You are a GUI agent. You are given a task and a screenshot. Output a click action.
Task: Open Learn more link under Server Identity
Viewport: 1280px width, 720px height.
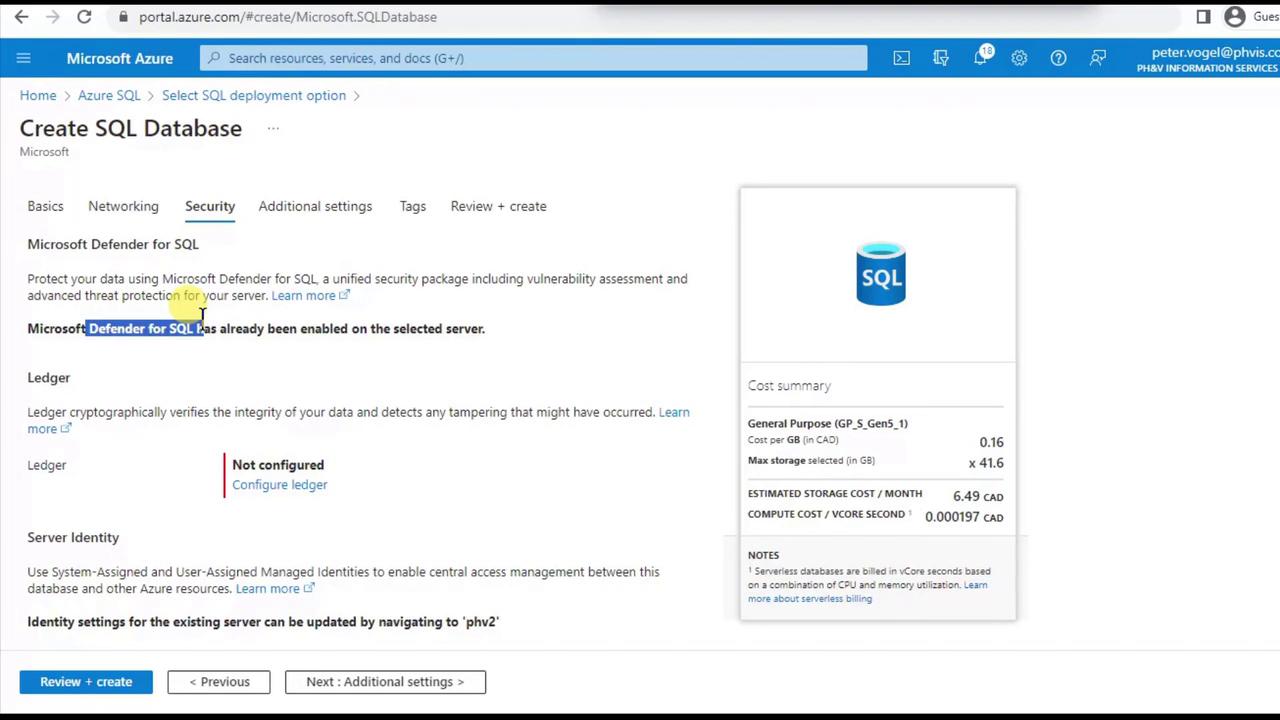click(274, 588)
